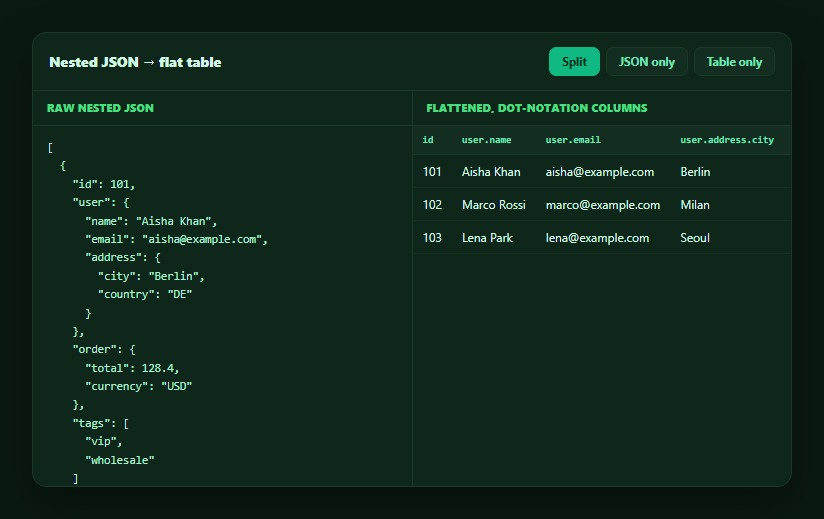
Task: Click the Seoul city cell
Action: [x=695, y=238]
